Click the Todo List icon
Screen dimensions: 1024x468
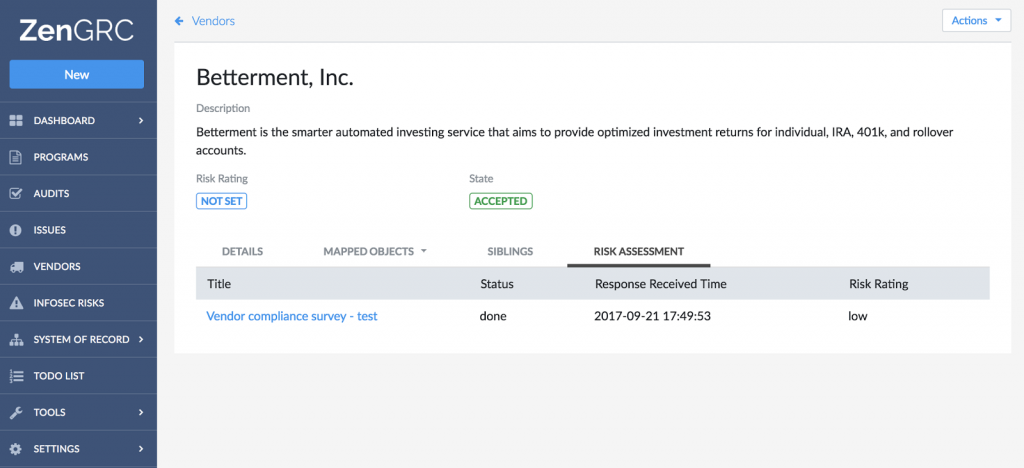16,376
